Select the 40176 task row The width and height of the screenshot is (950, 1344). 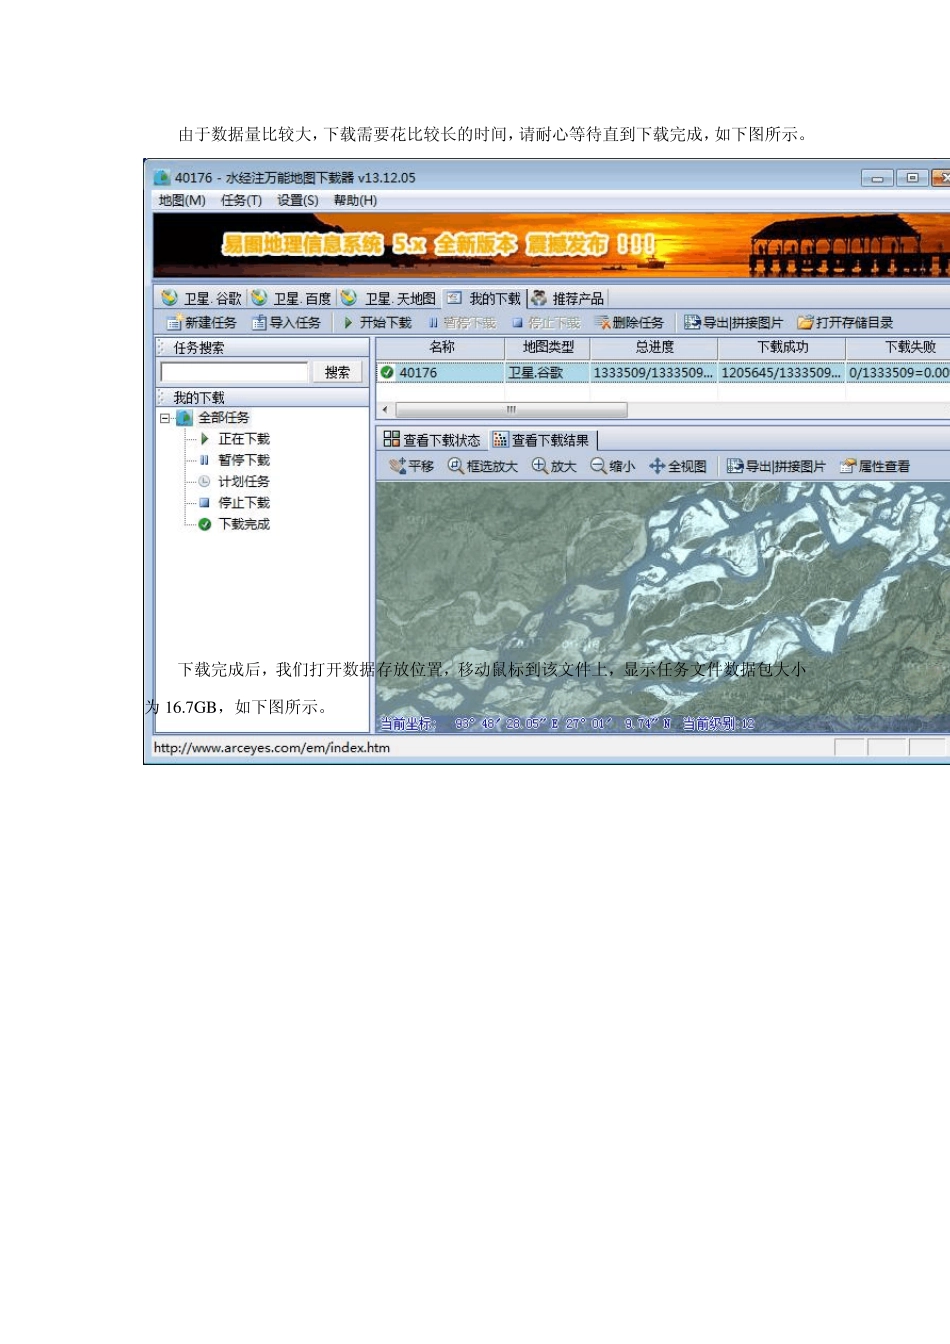663,372
